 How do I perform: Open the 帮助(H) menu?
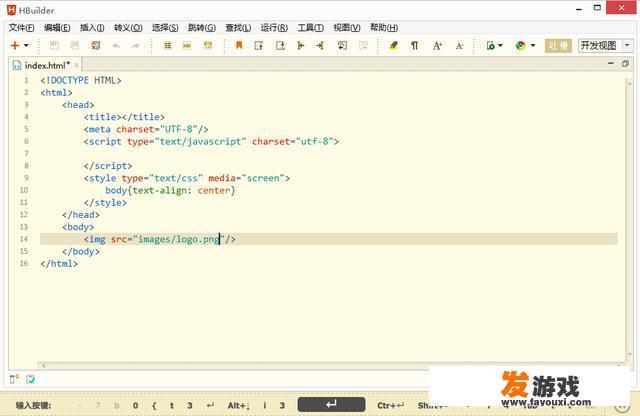pos(384,27)
